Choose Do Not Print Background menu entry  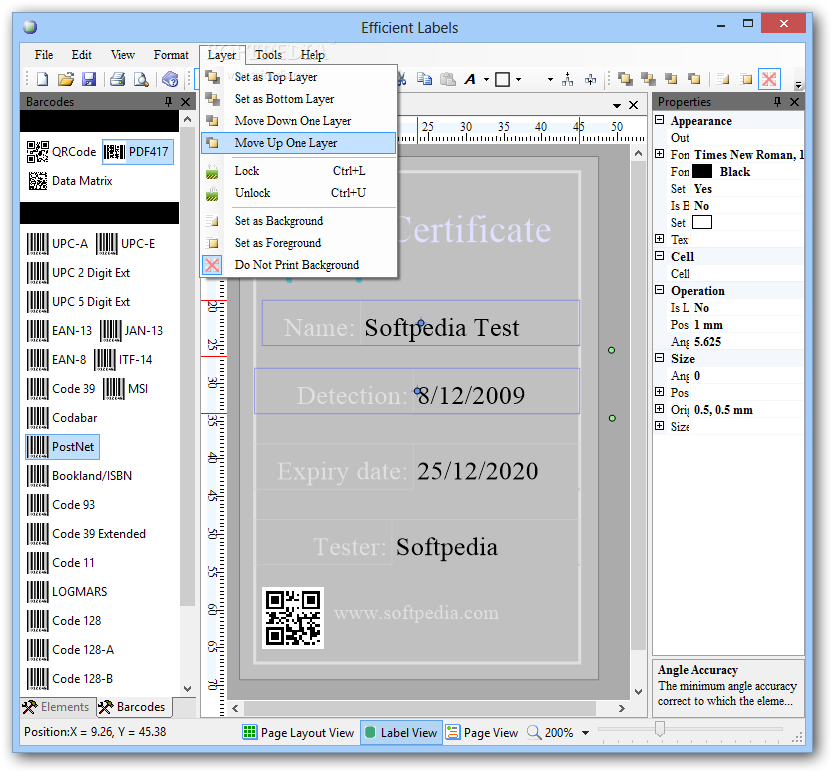[298, 265]
